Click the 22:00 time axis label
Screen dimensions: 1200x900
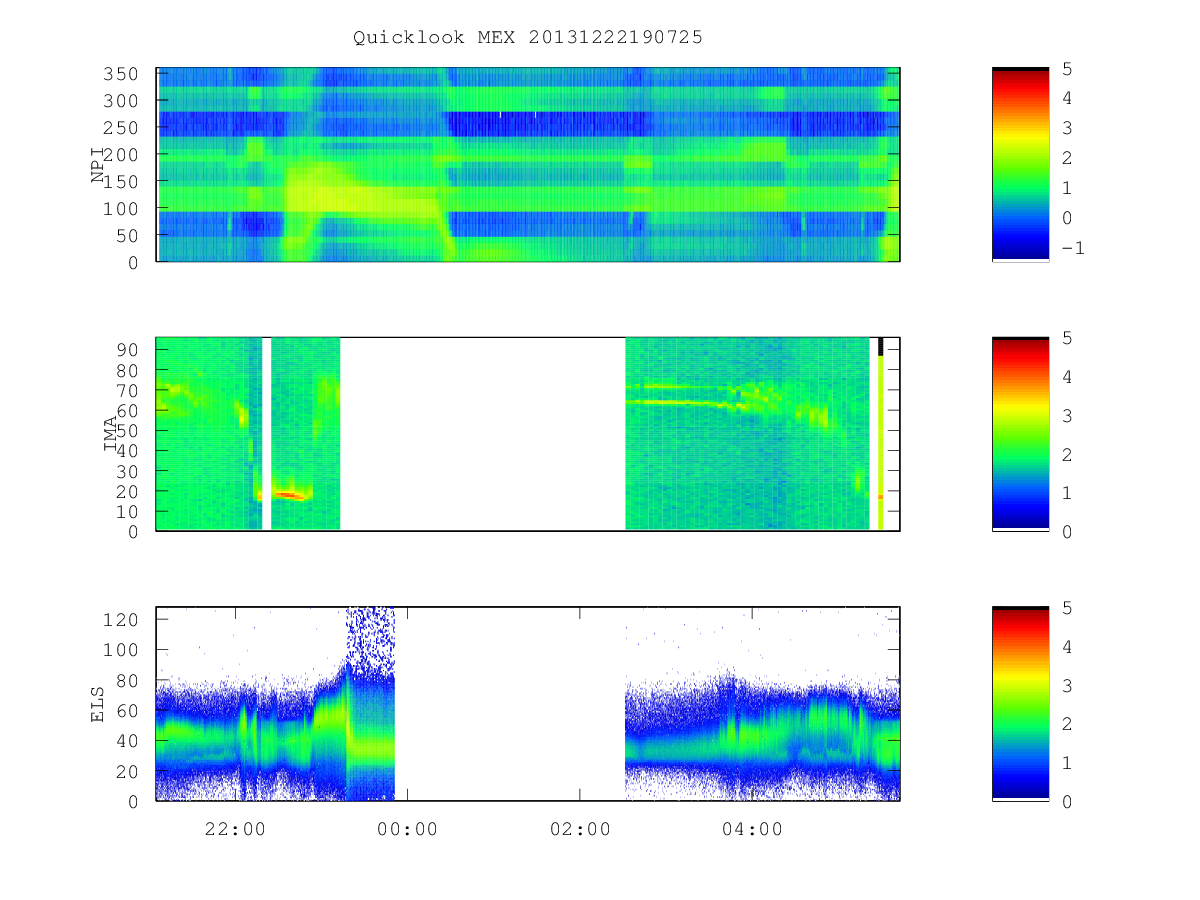[x=236, y=829]
